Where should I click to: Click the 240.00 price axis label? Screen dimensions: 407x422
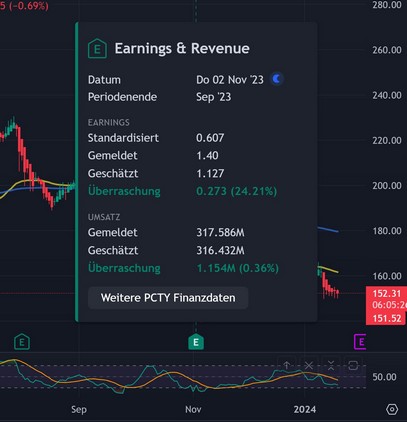point(387,95)
